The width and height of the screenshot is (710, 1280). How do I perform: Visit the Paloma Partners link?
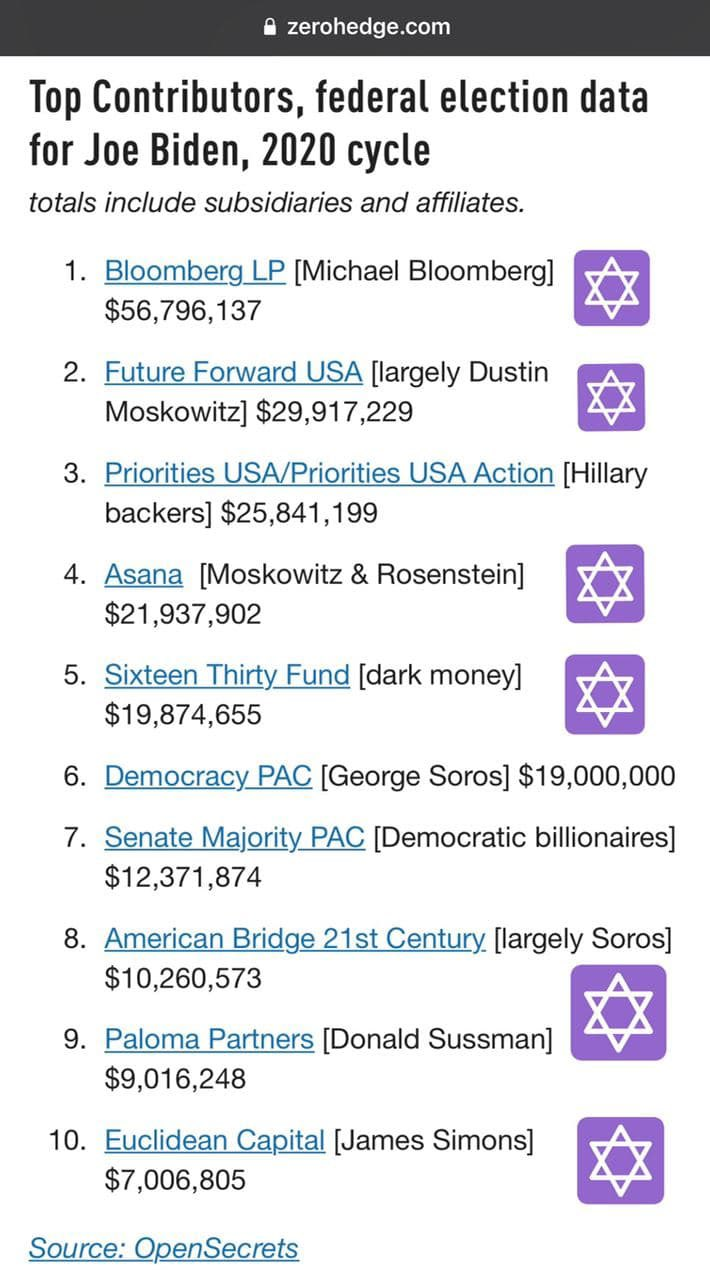pos(209,1039)
